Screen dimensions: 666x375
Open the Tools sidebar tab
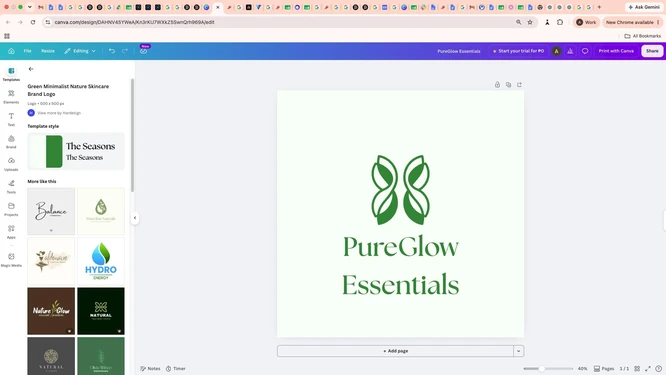[x=11, y=186]
